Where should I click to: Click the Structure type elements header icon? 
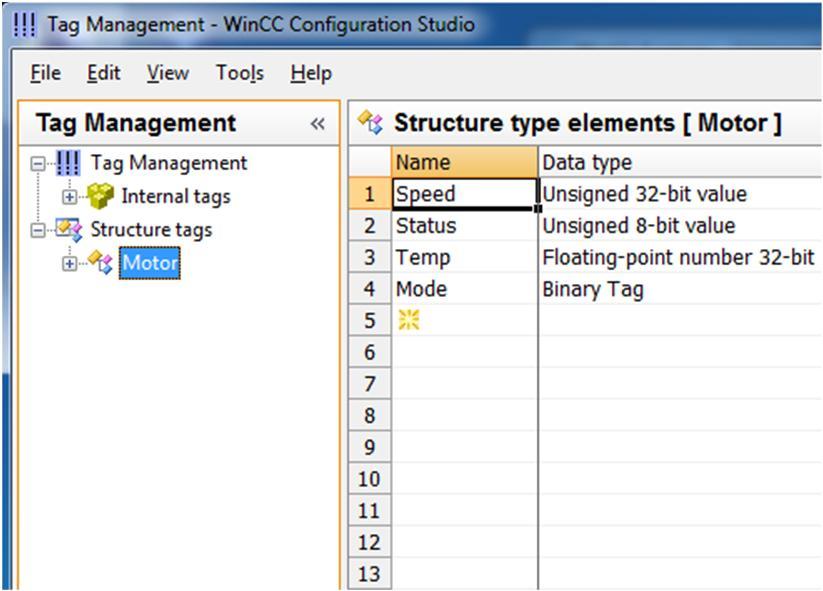point(370,122)
